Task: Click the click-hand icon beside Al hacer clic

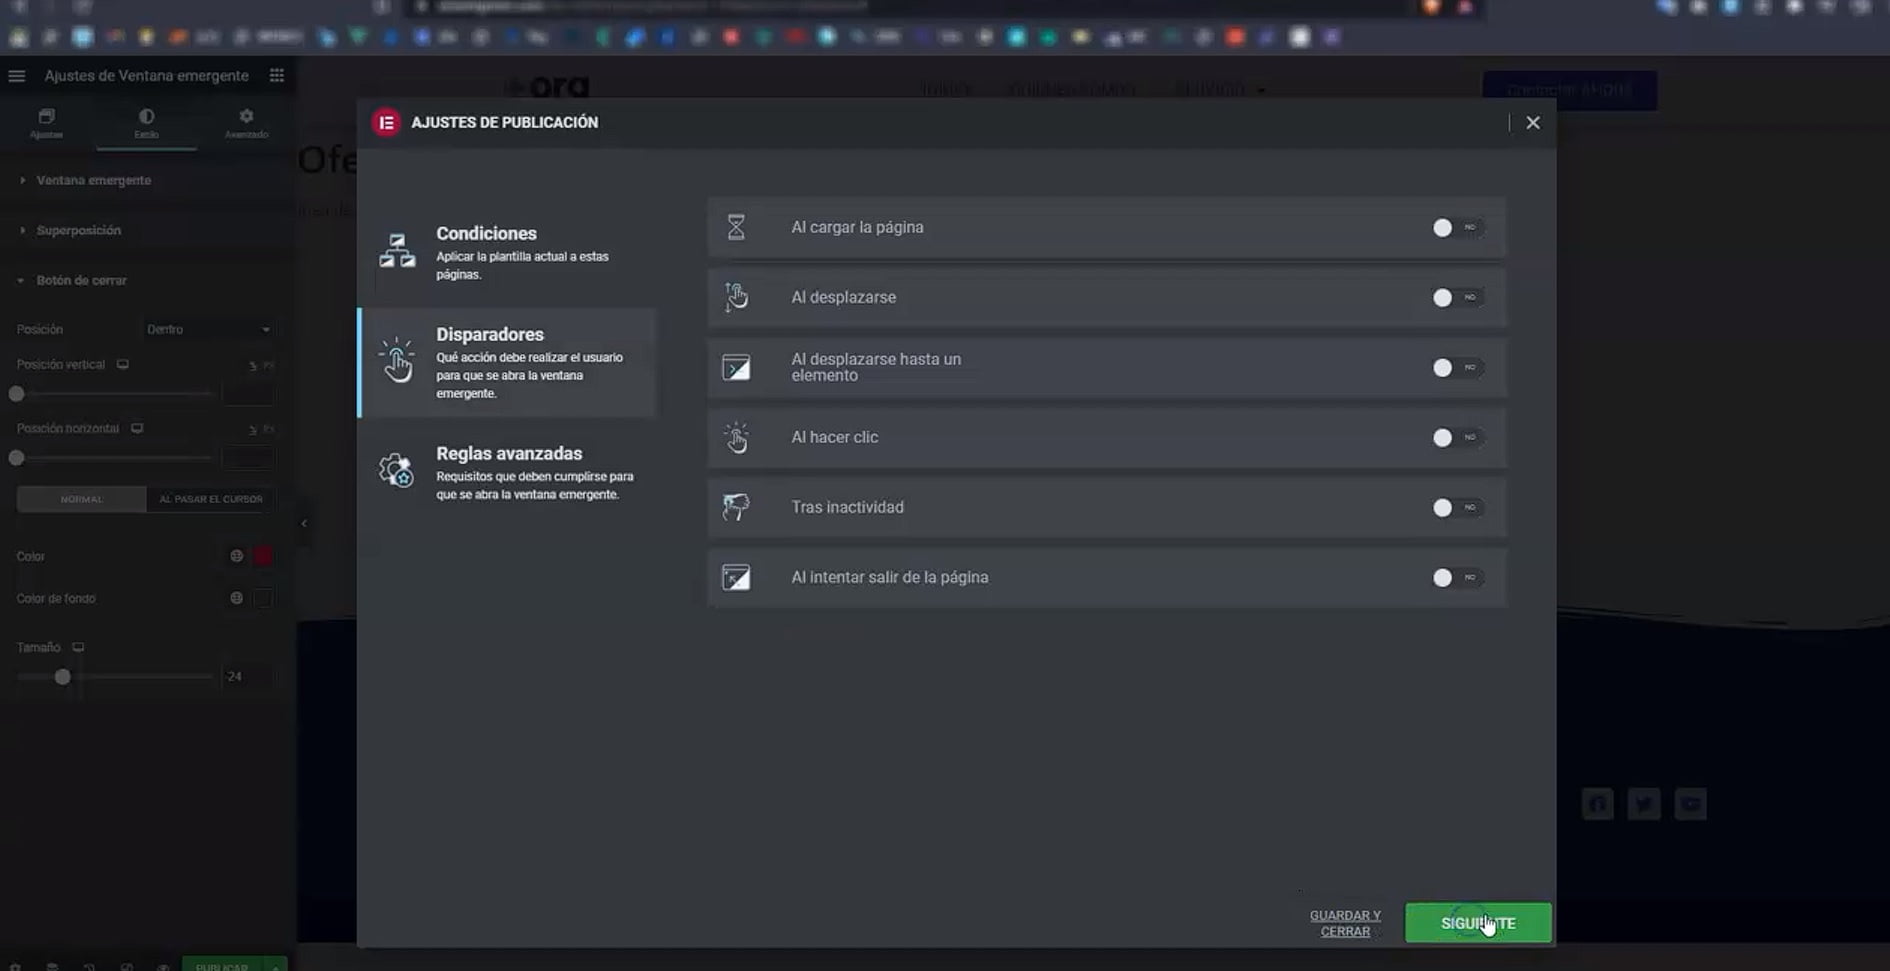Action: 736,437
